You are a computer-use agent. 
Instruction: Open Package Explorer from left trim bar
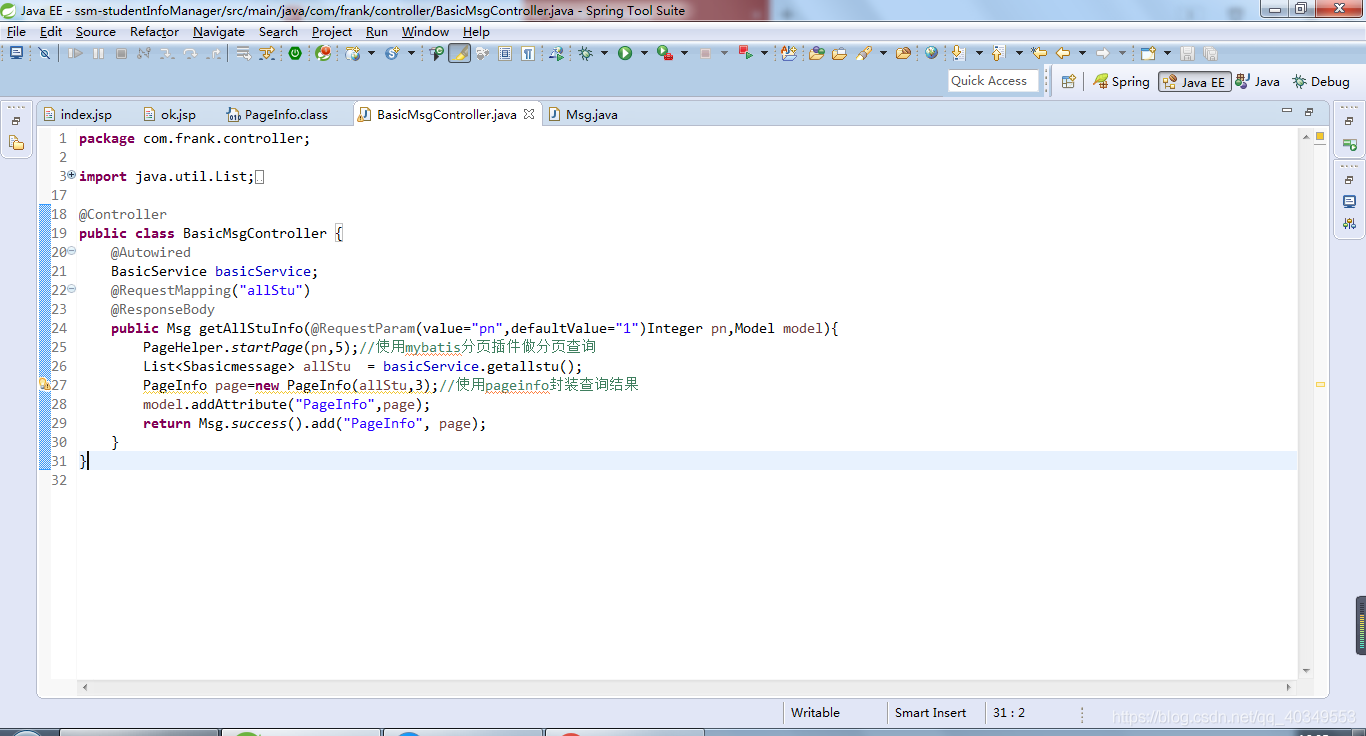pos(16,143)
